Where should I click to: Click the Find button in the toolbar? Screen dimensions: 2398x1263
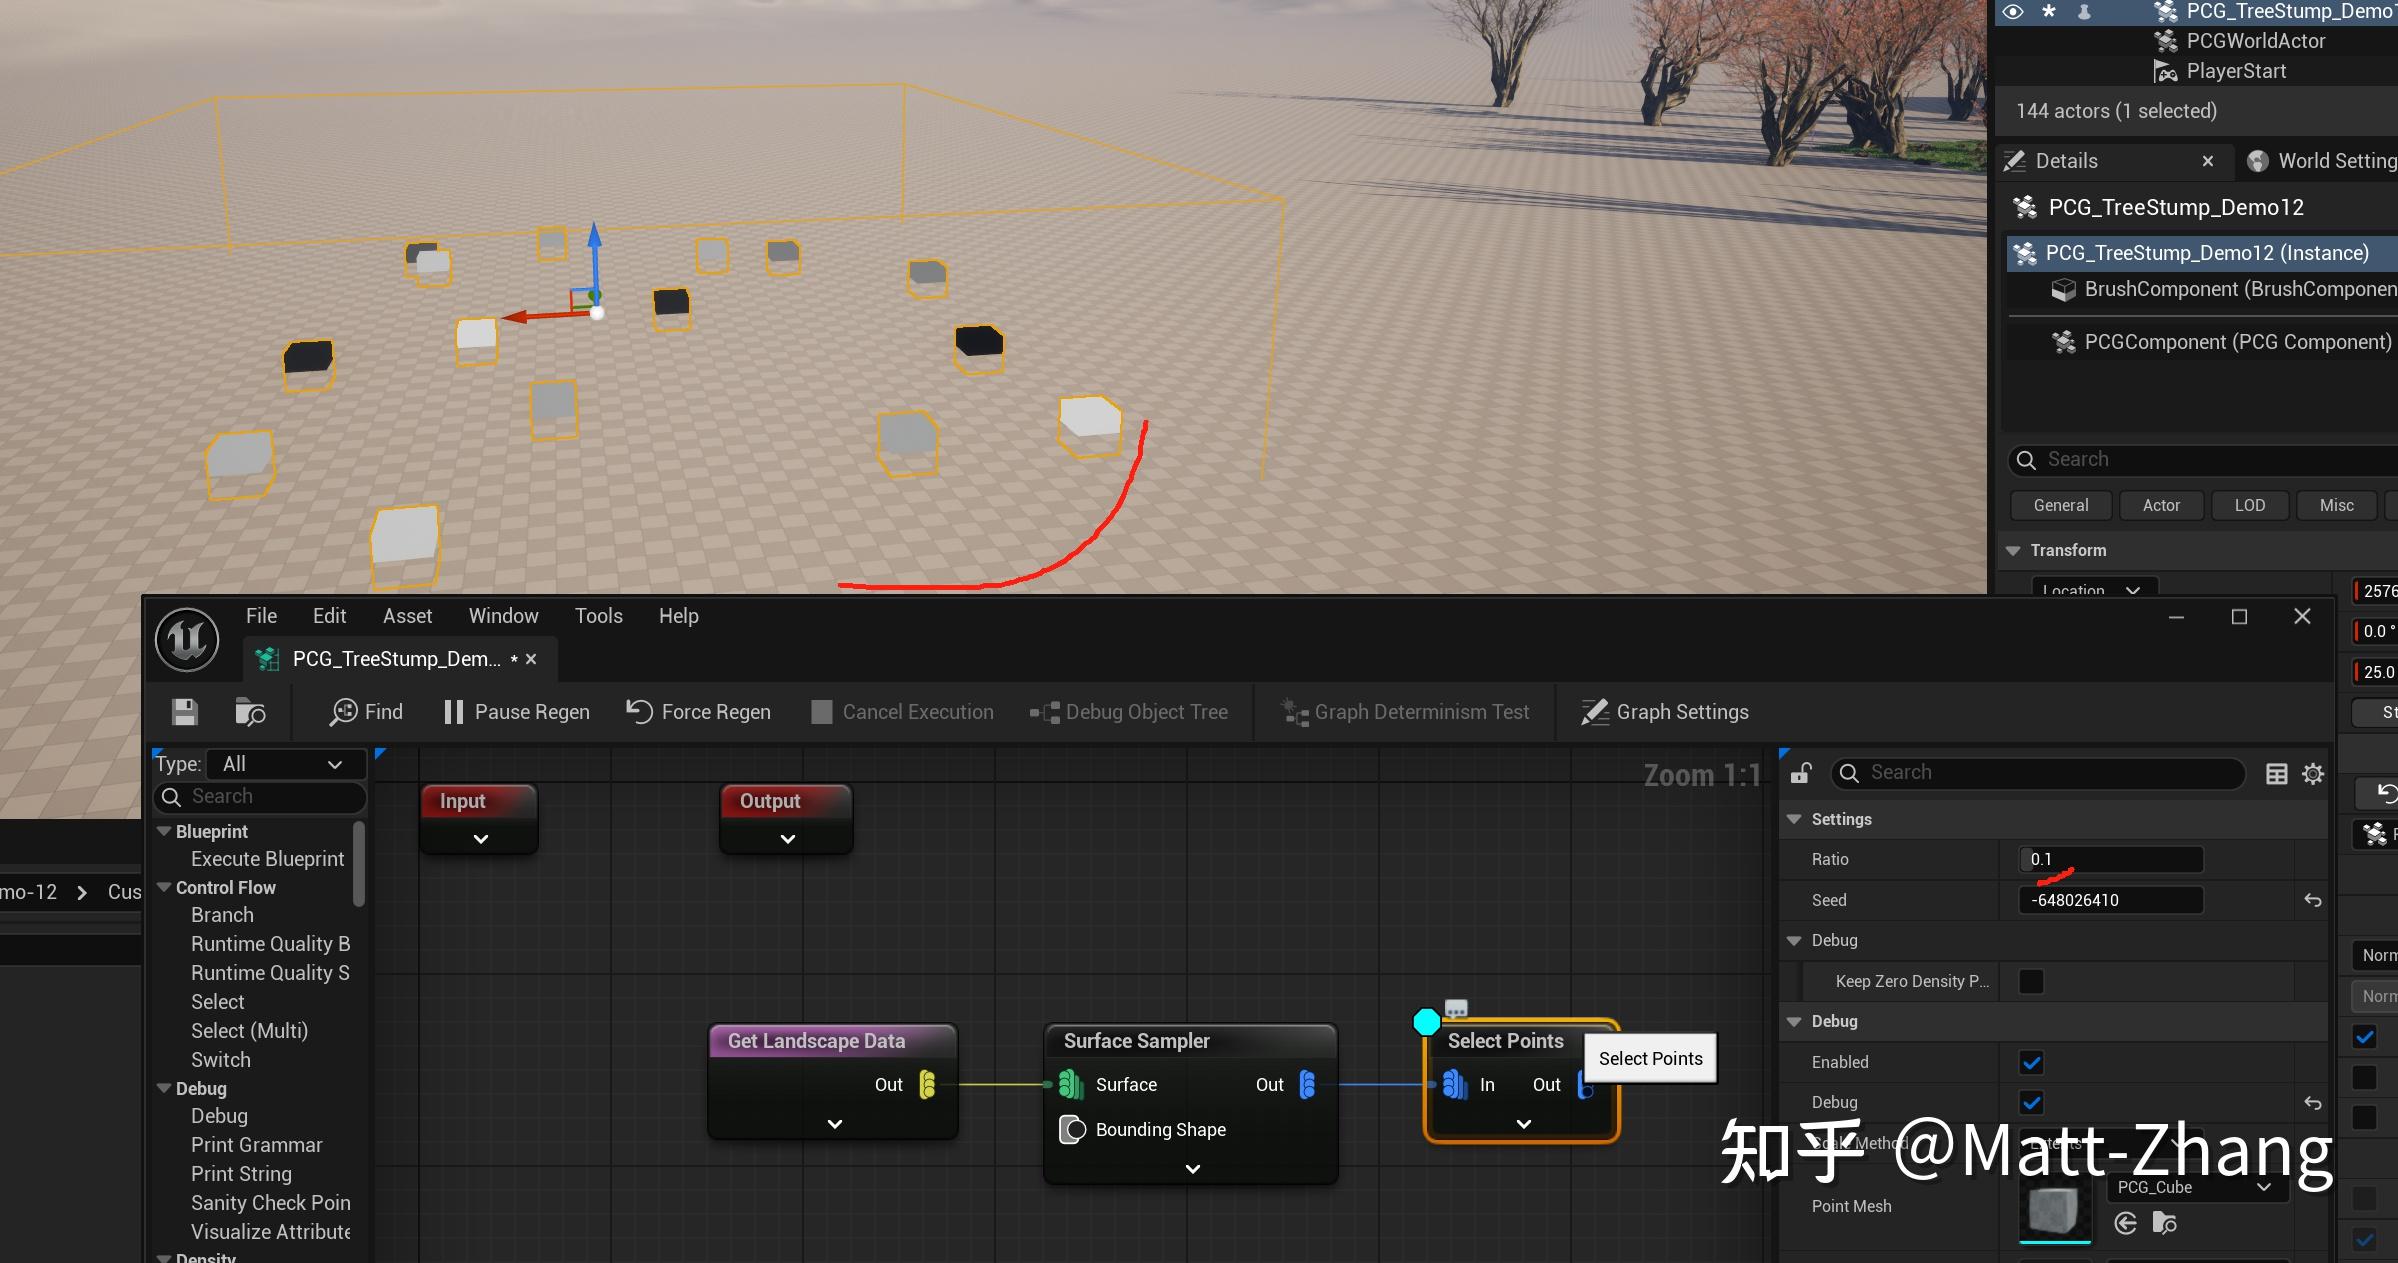tap(366, 712)
